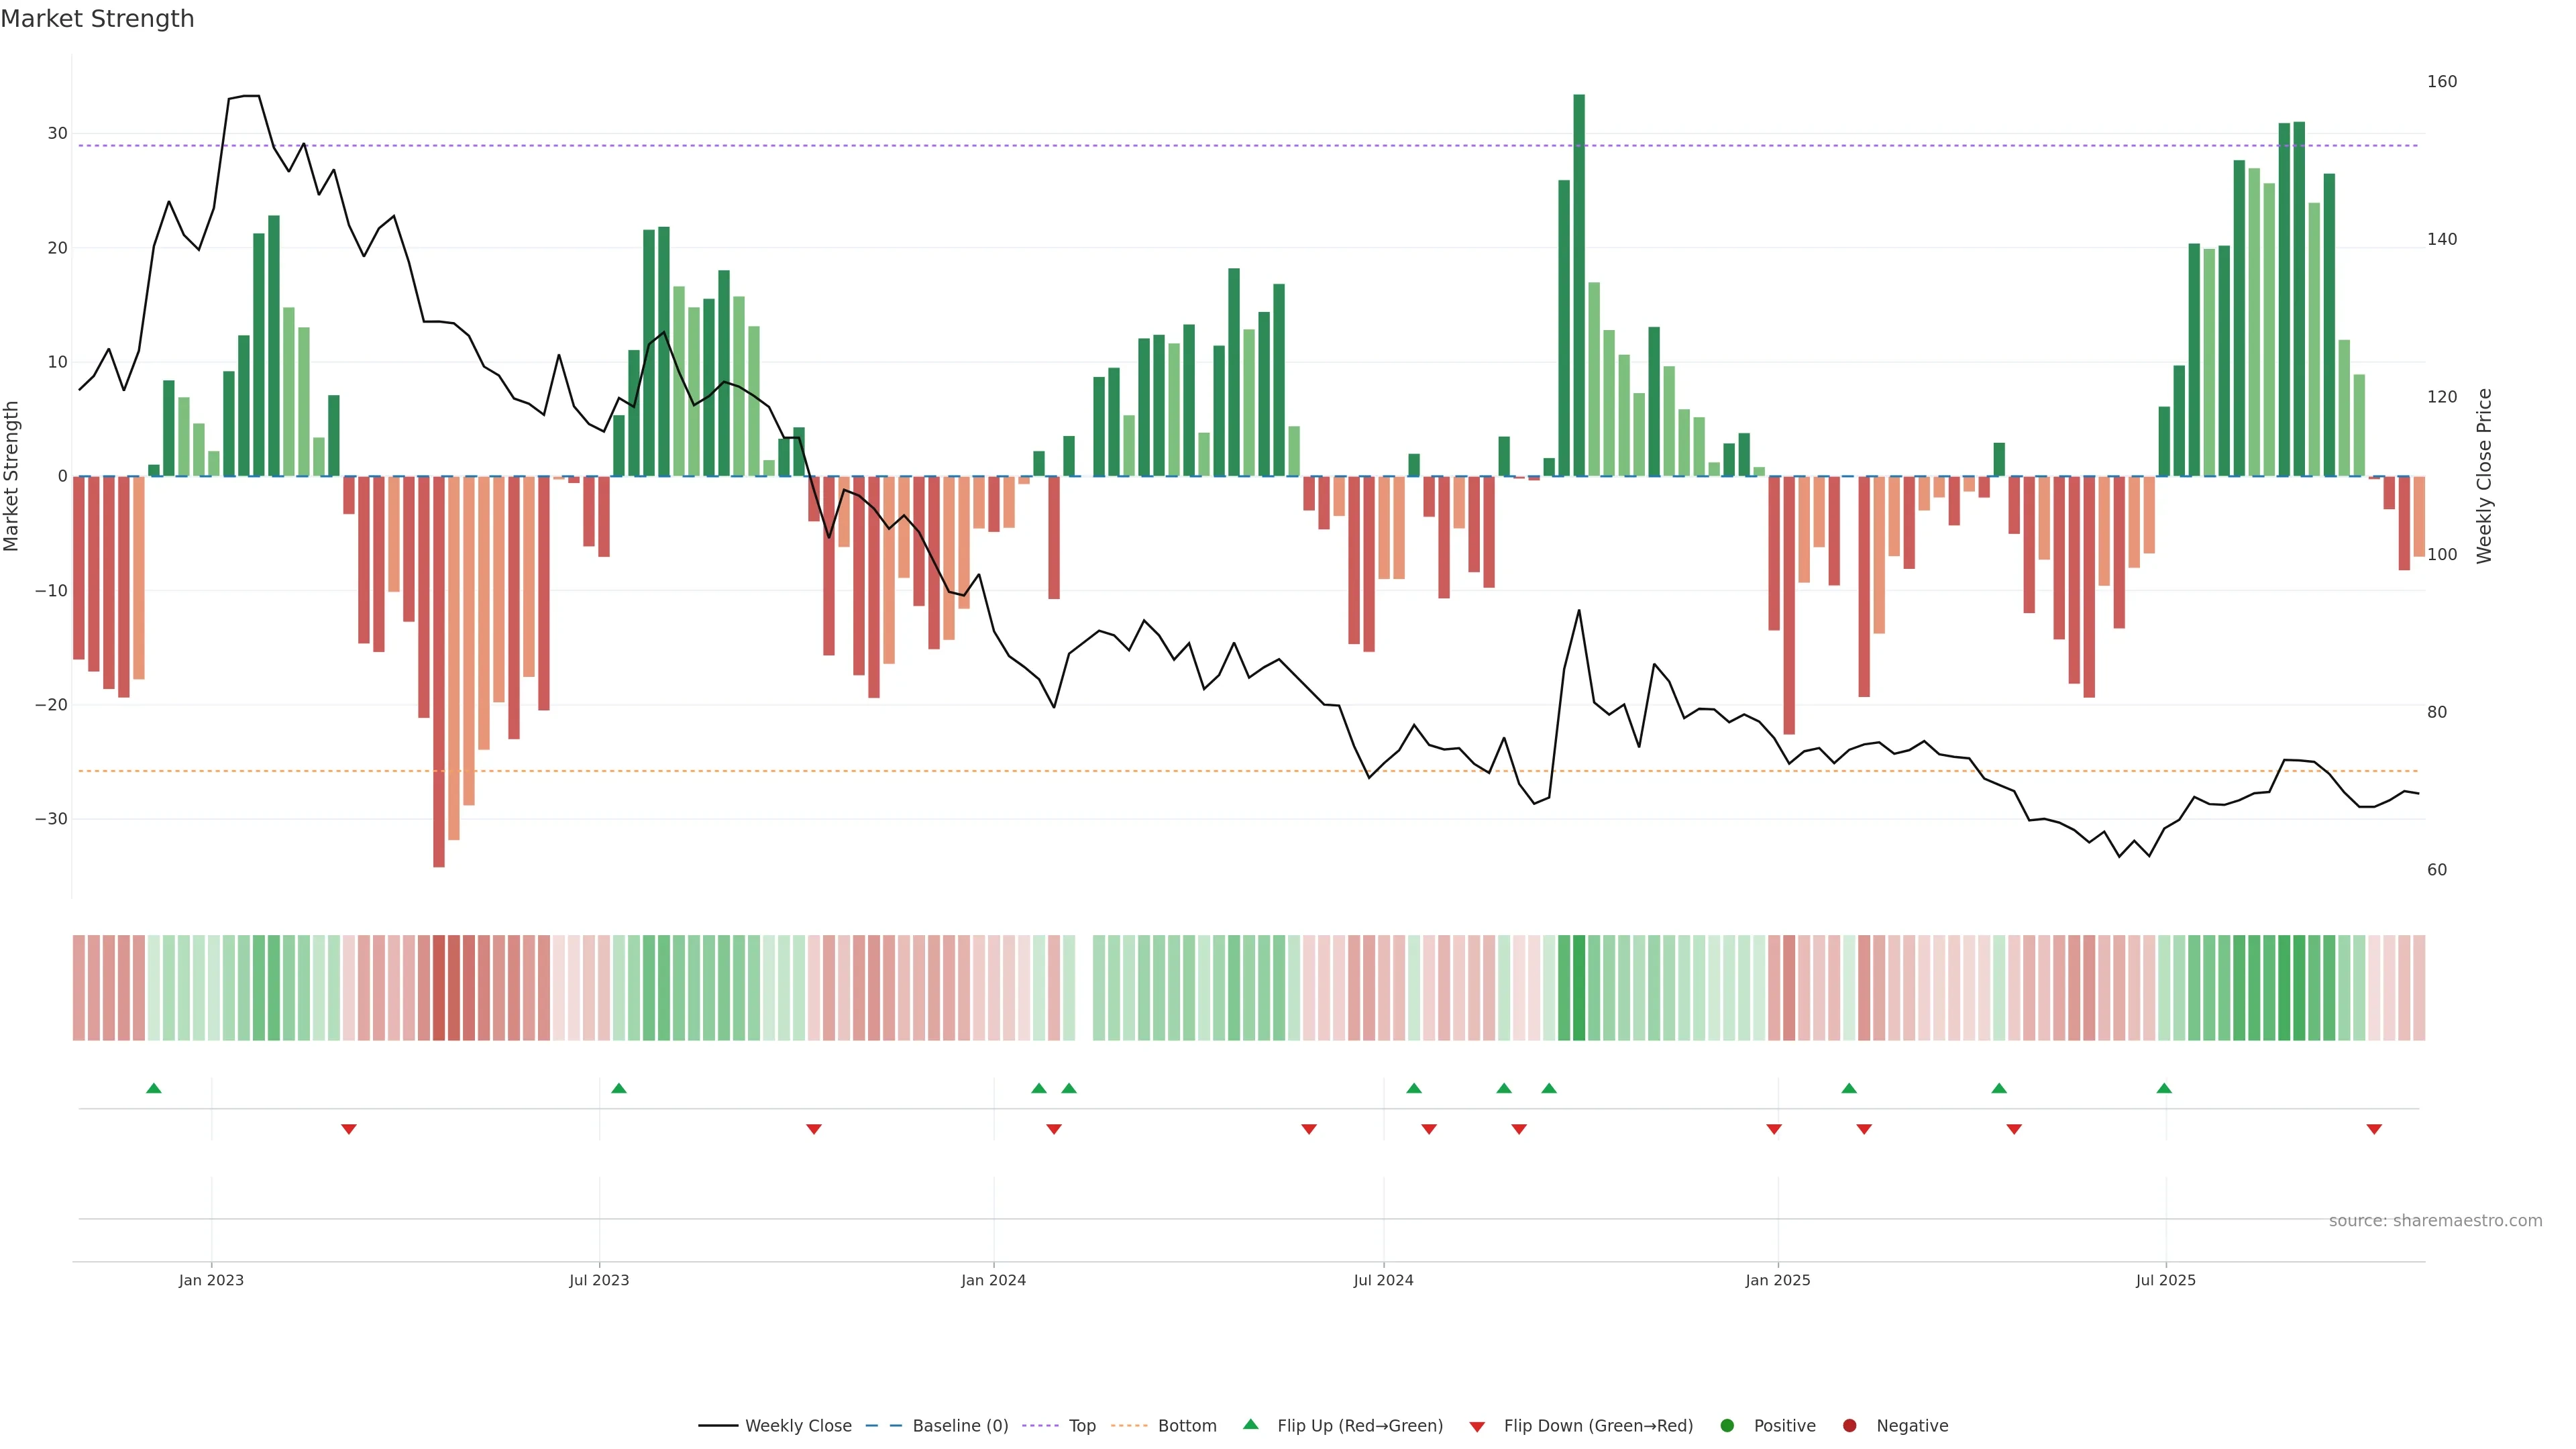Screen dimensions: 2576x1449
Task: Click the Jul 2023 x-axis label
Action: (599, 1280)
